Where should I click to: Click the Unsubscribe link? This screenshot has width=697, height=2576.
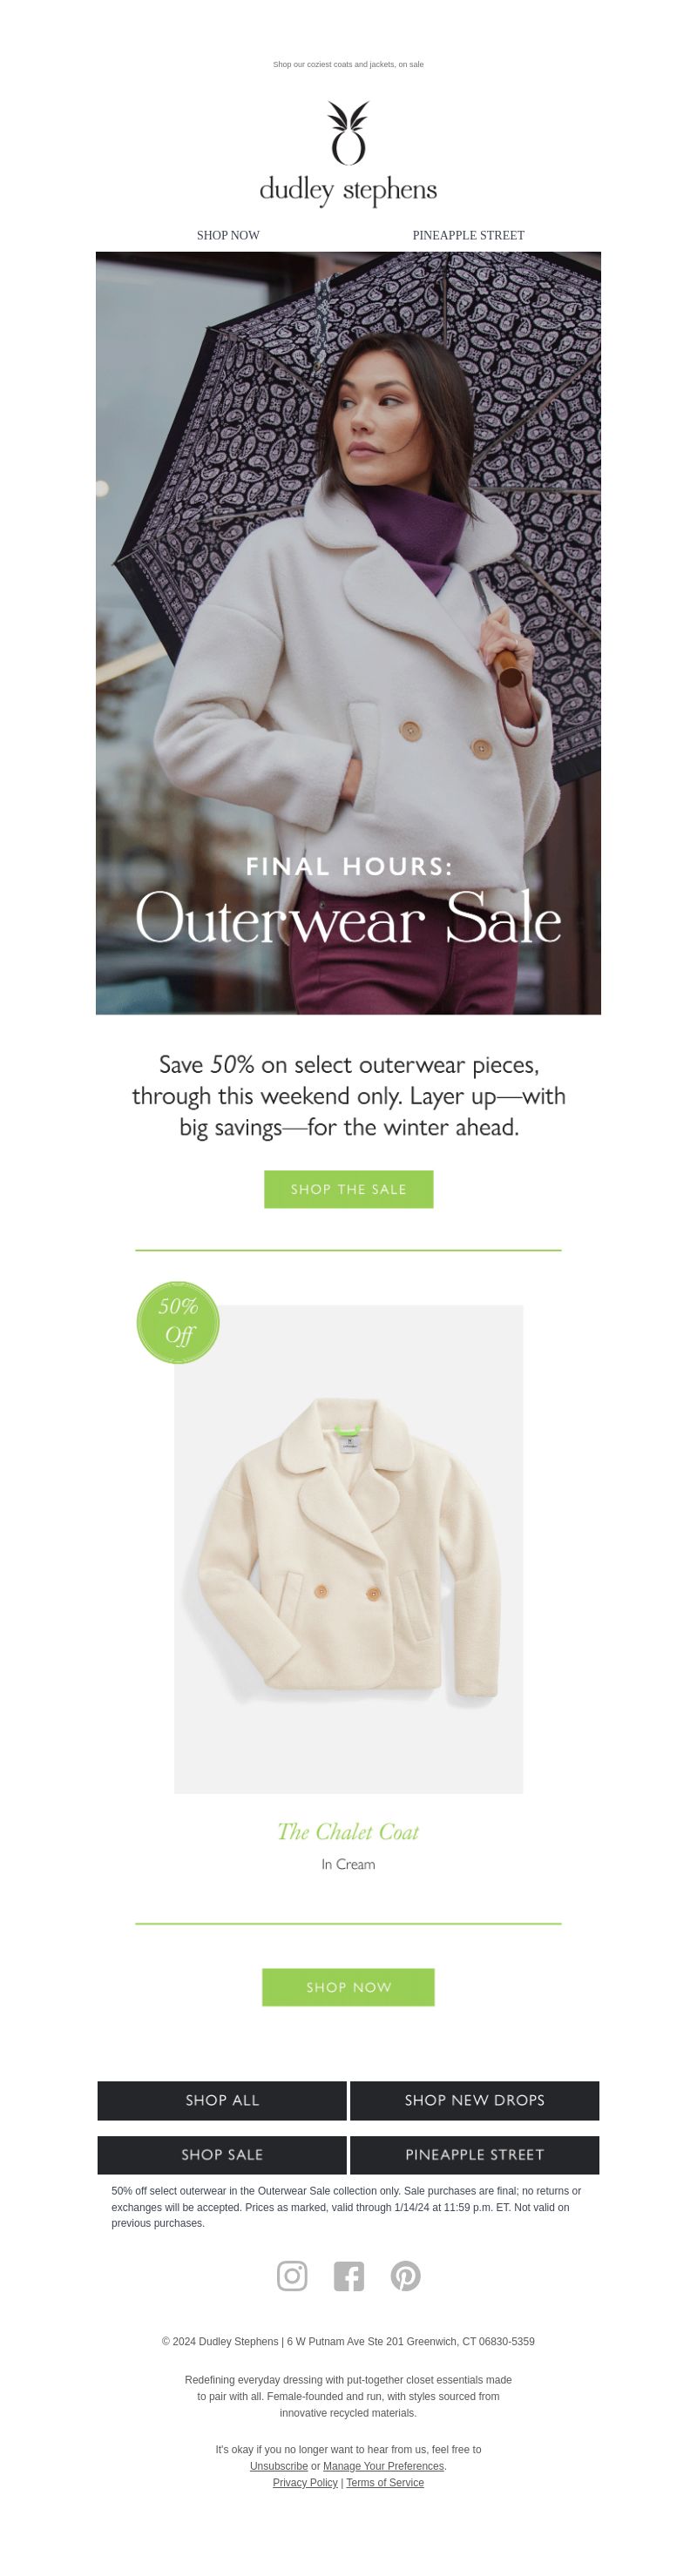pyautogui.click(x=279, y=2466)
